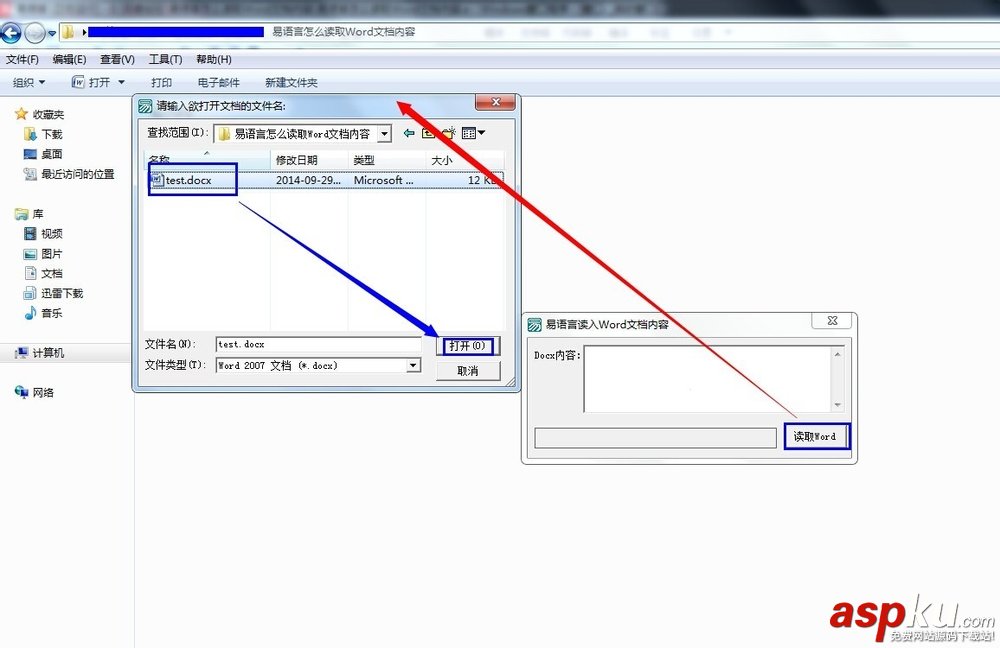Click the path box left of 读取Word

pyautogui.click(x=656, y=438)
